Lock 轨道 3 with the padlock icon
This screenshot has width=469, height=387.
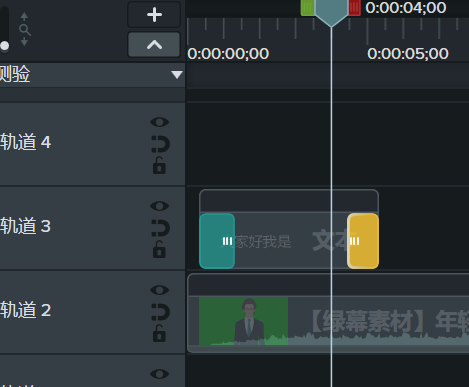[159, 250]
